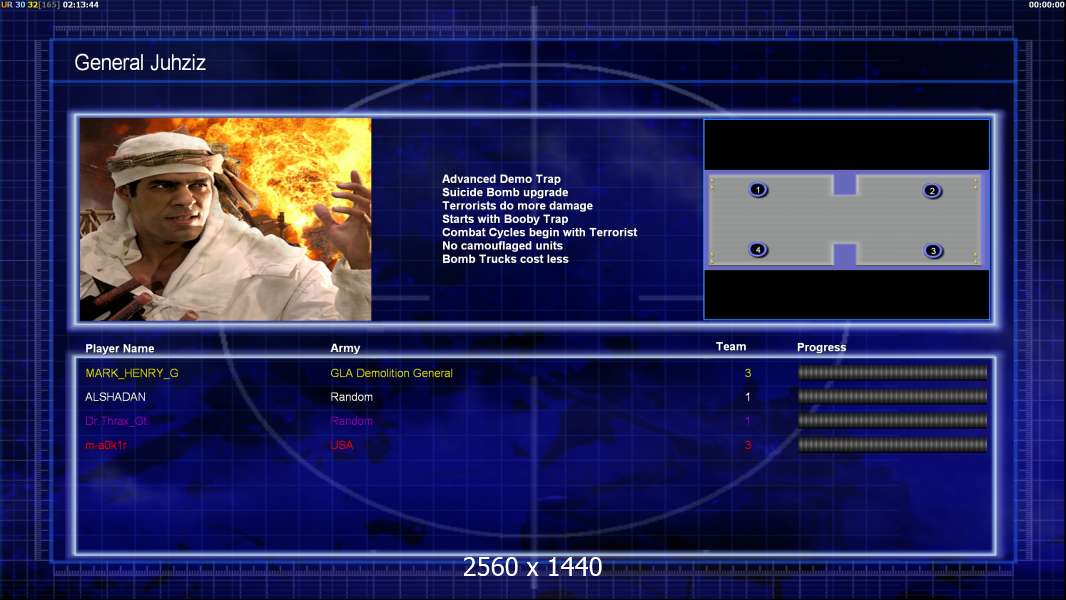Click General Juhziz portrait image
1066x600 pixels.
(x=225, y=219)
